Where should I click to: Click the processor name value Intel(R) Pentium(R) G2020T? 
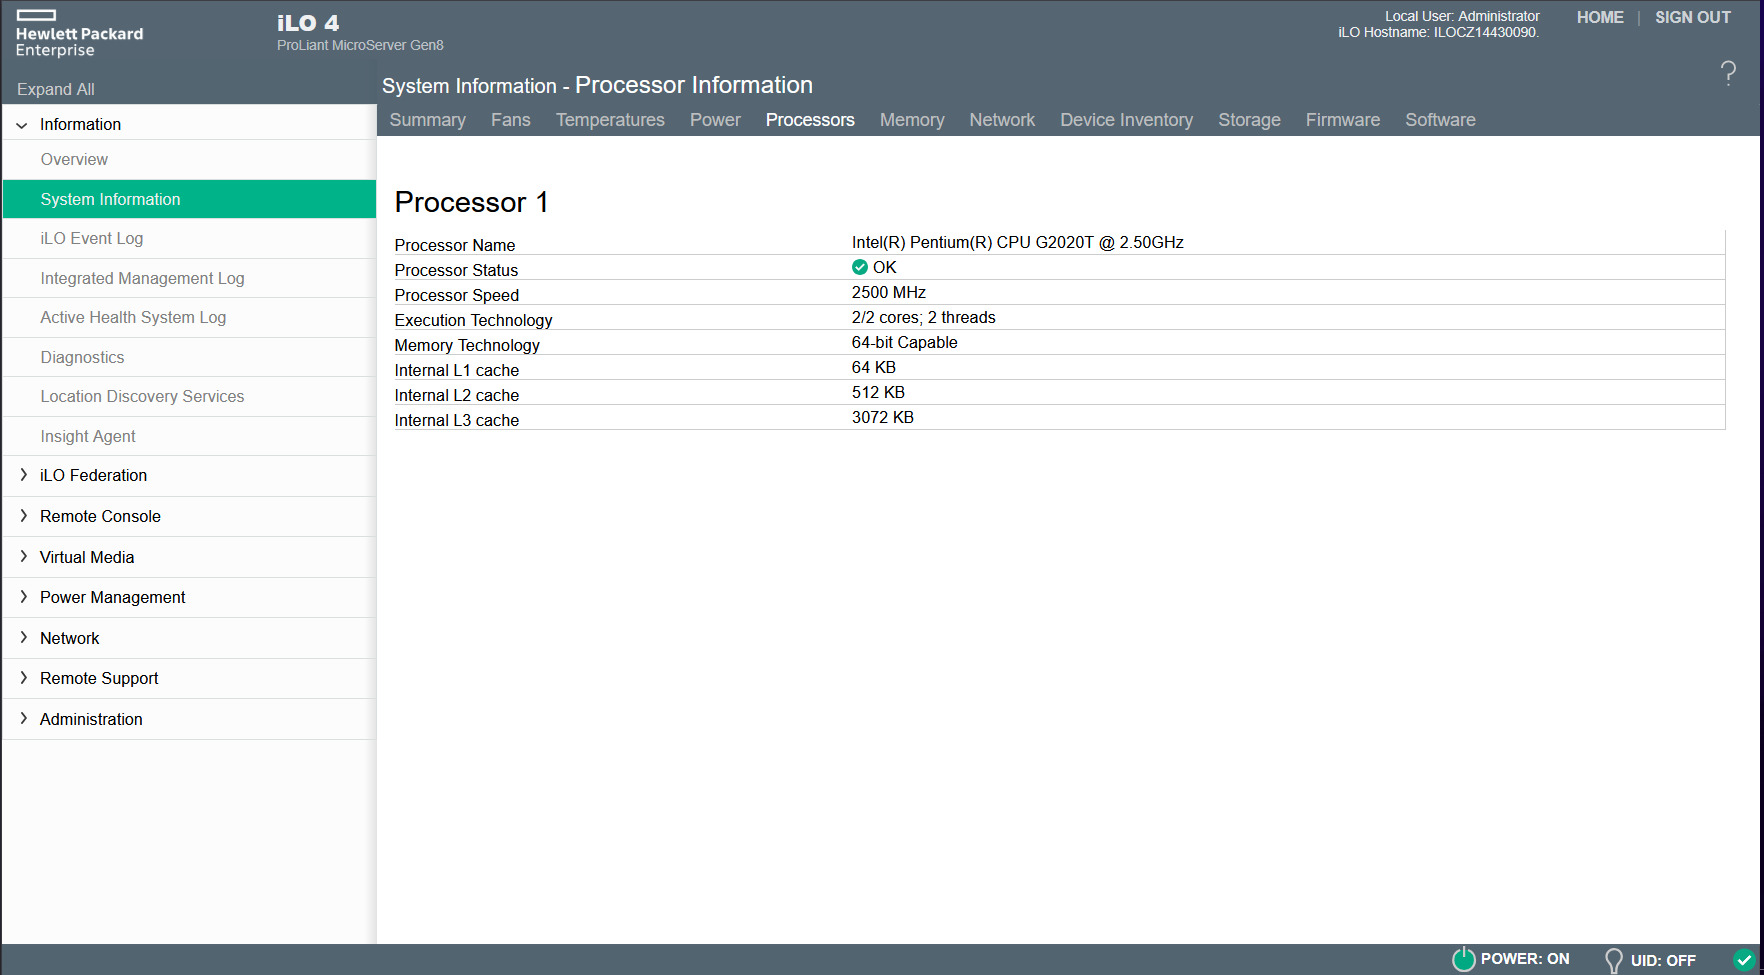(1018, 242)
